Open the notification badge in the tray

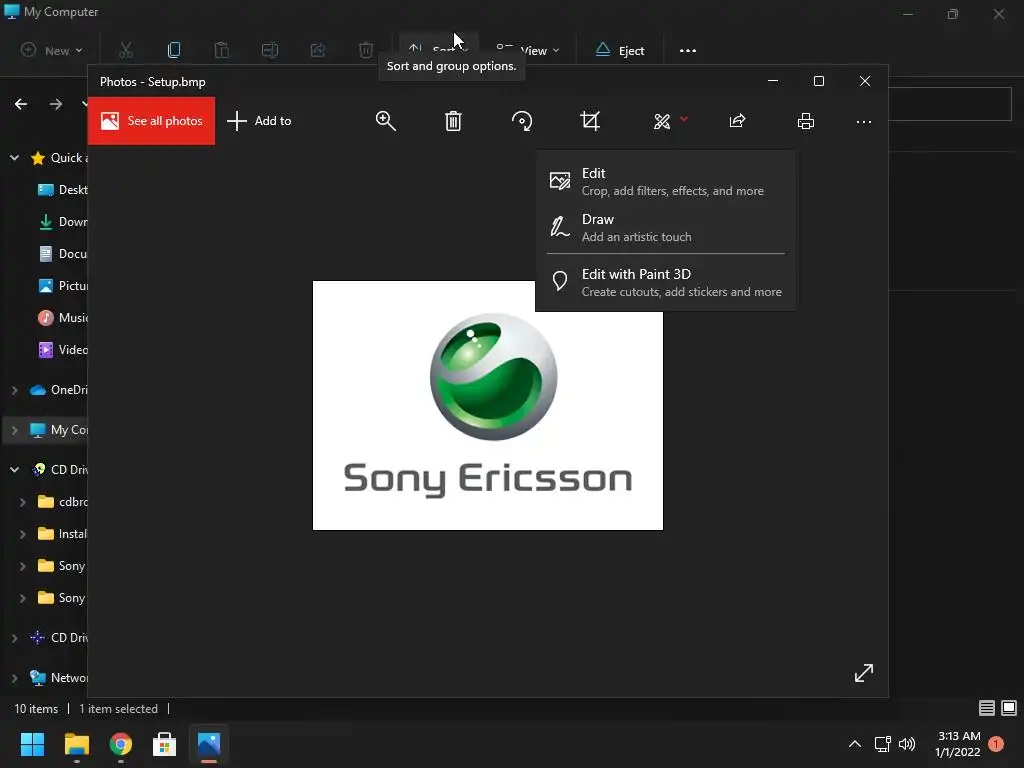click(x=996, y=744)
